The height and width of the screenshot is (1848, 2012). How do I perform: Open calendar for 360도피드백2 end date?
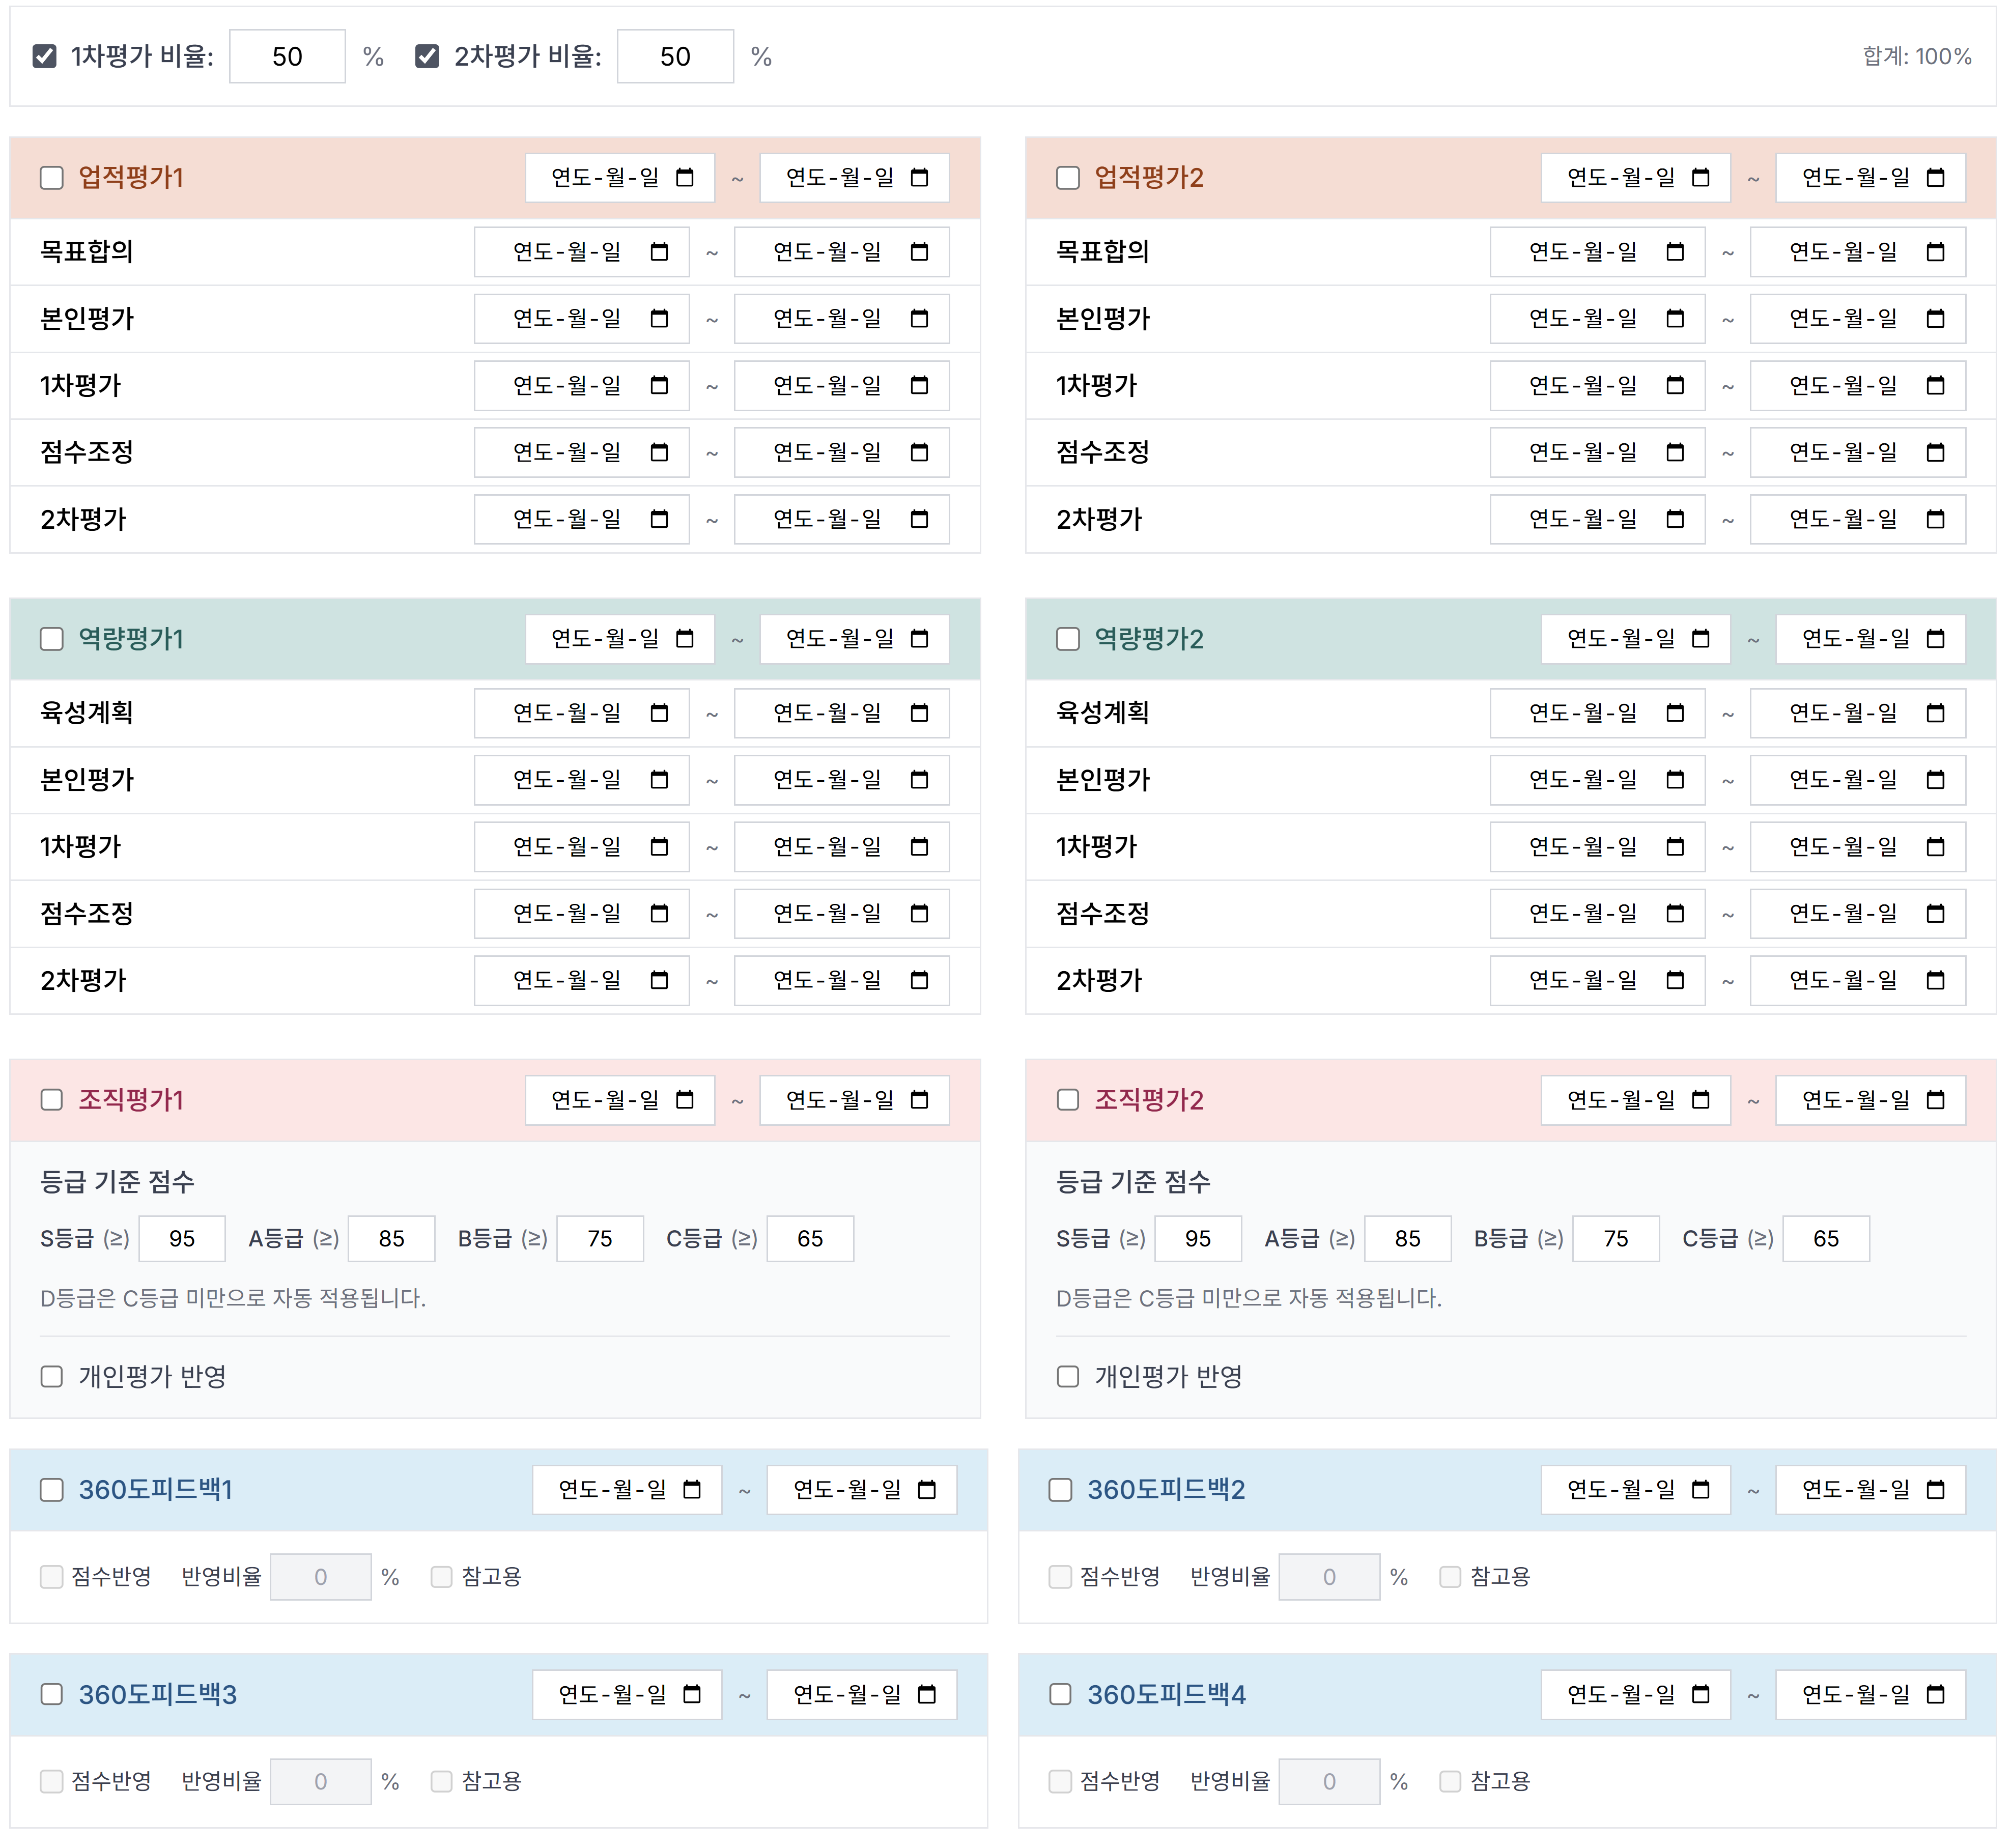click(1935, 1490)
